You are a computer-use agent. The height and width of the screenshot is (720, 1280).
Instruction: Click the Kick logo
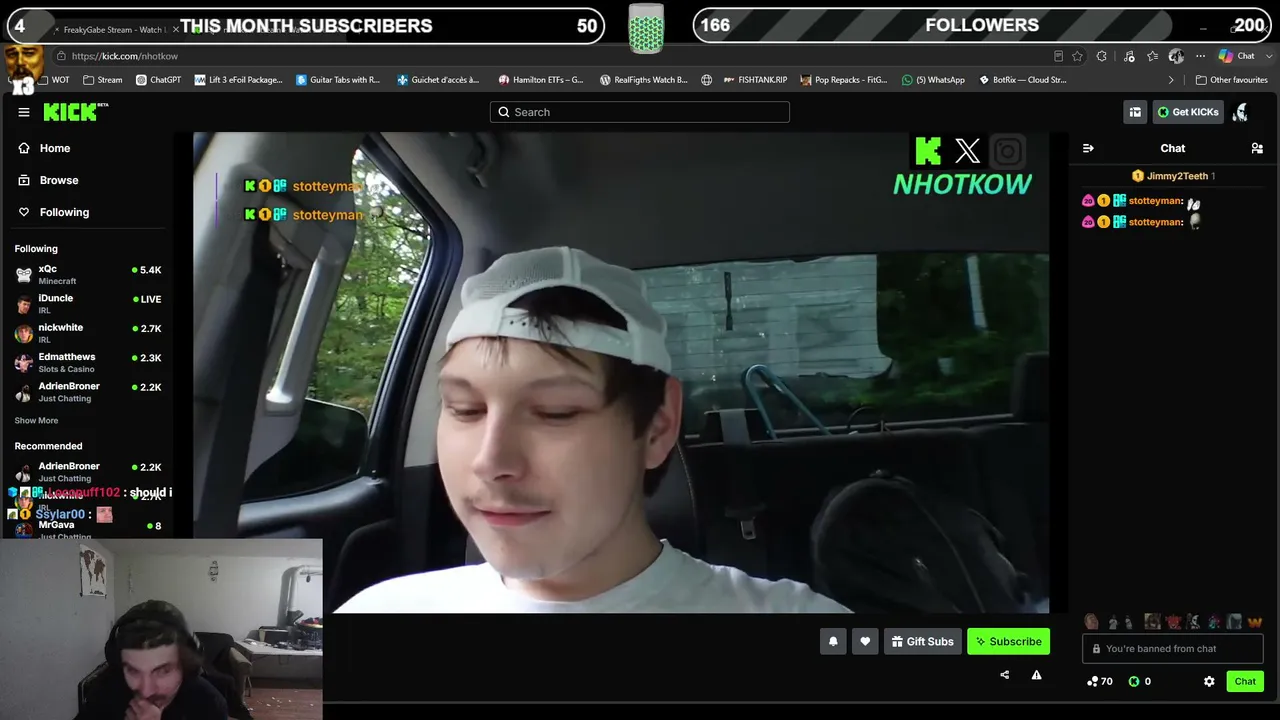75,112
